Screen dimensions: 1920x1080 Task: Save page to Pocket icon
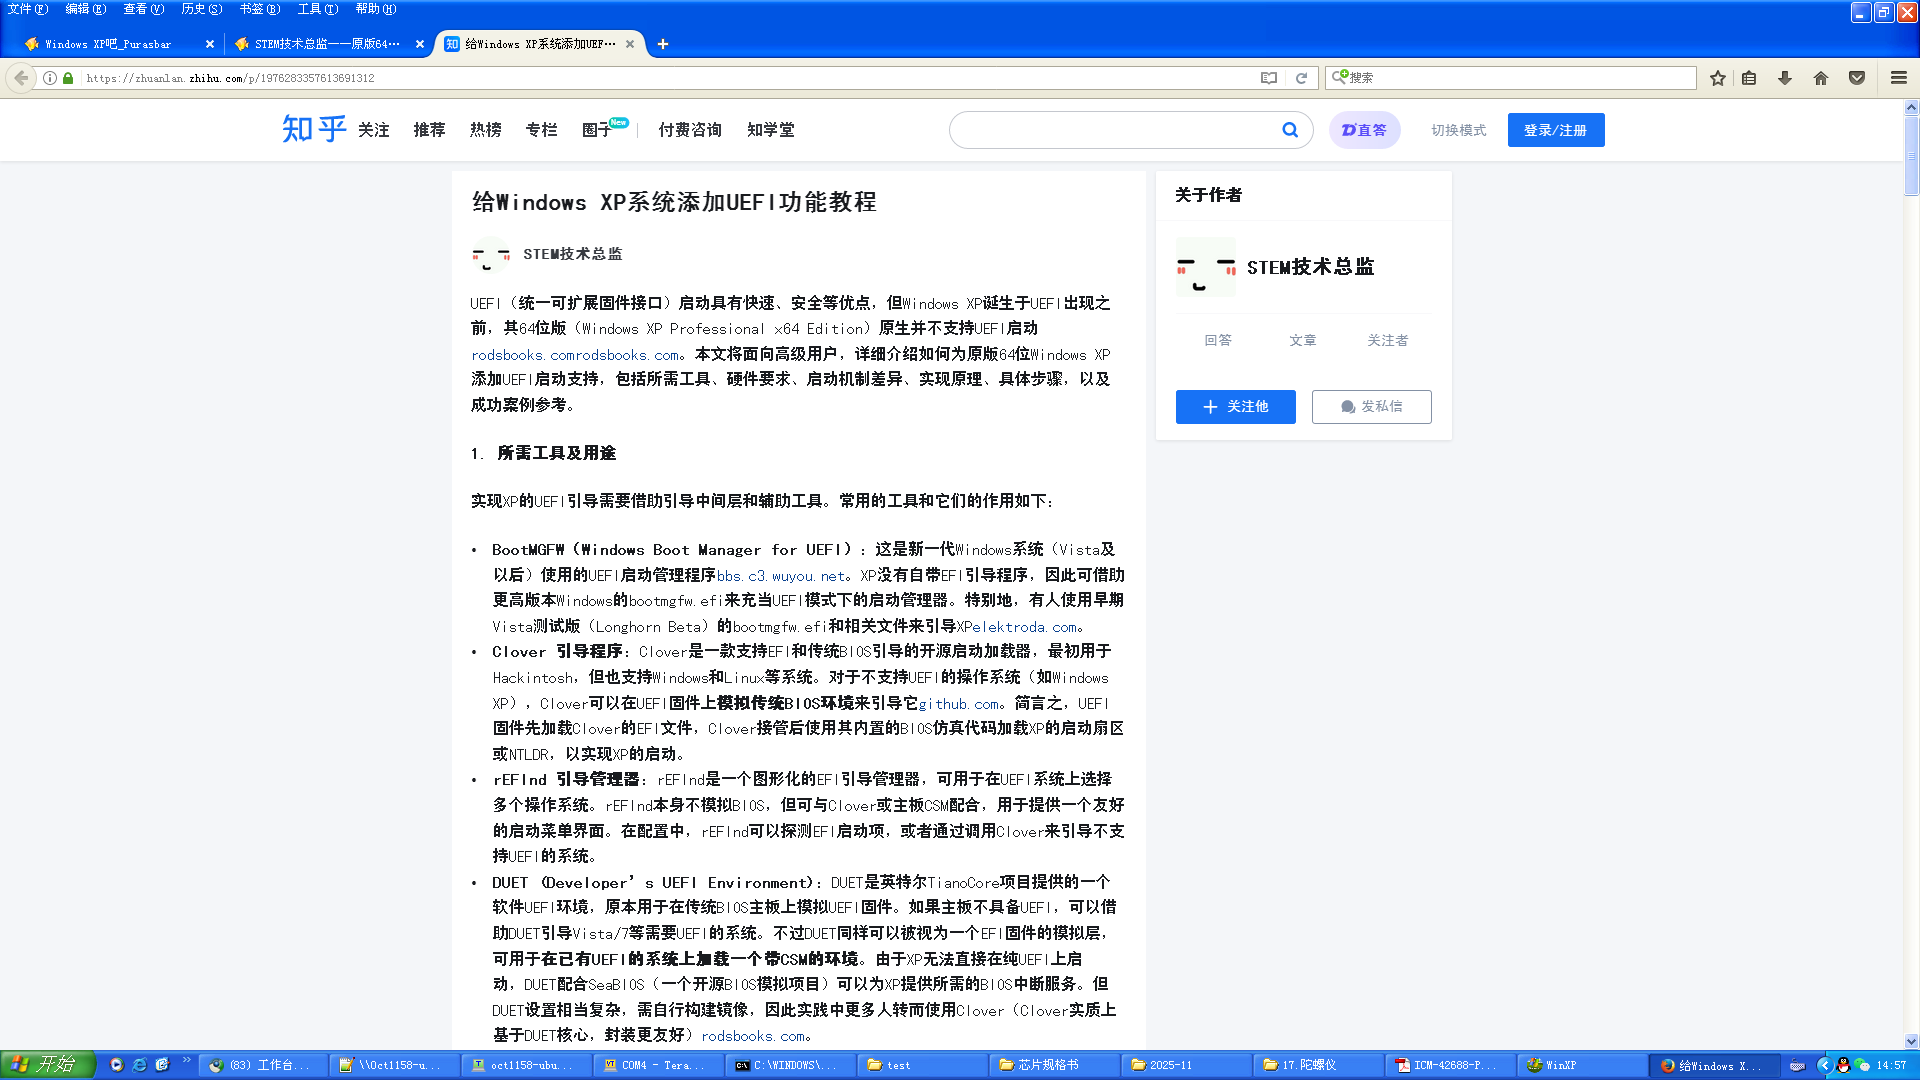click(x=1857, y=78)
